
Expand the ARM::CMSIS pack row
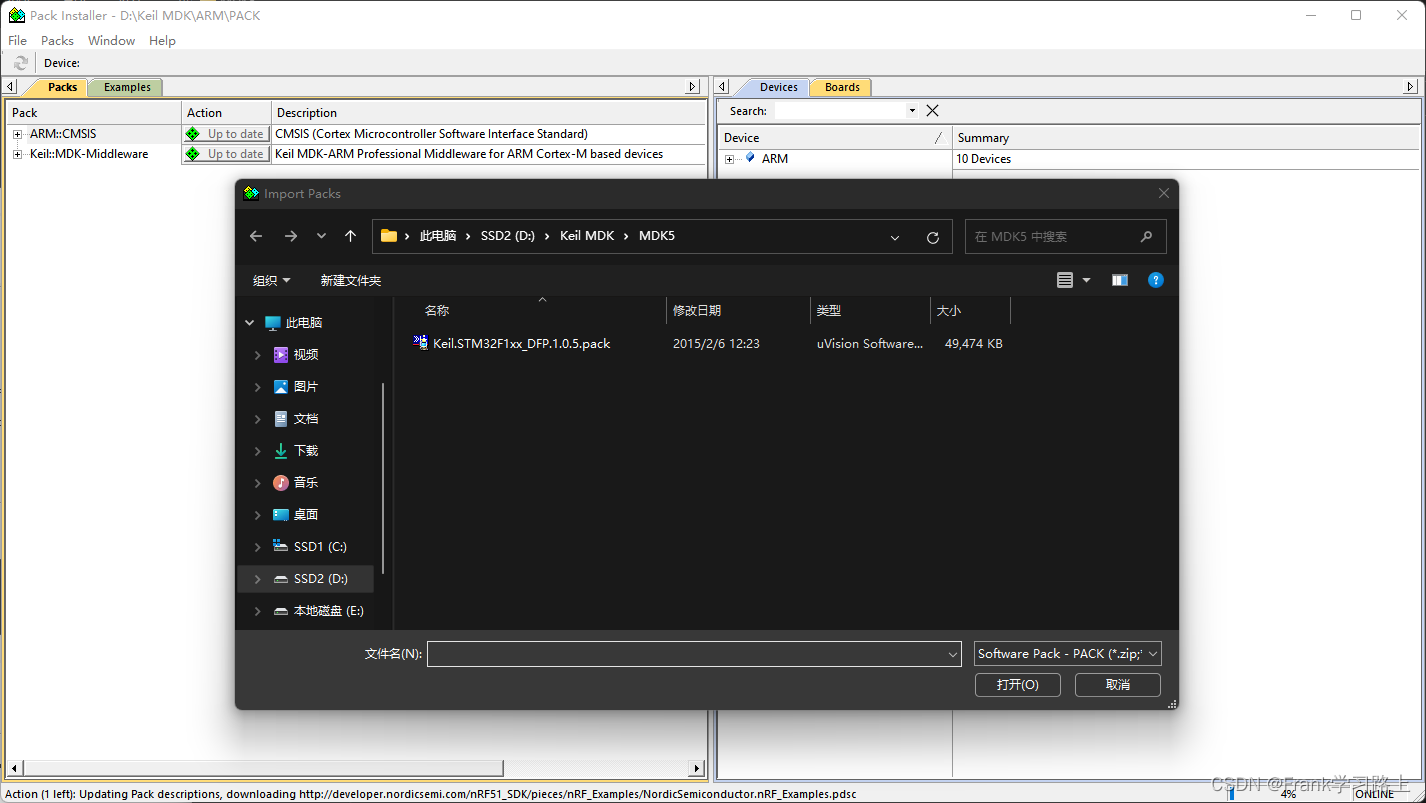tap(17, 134)
